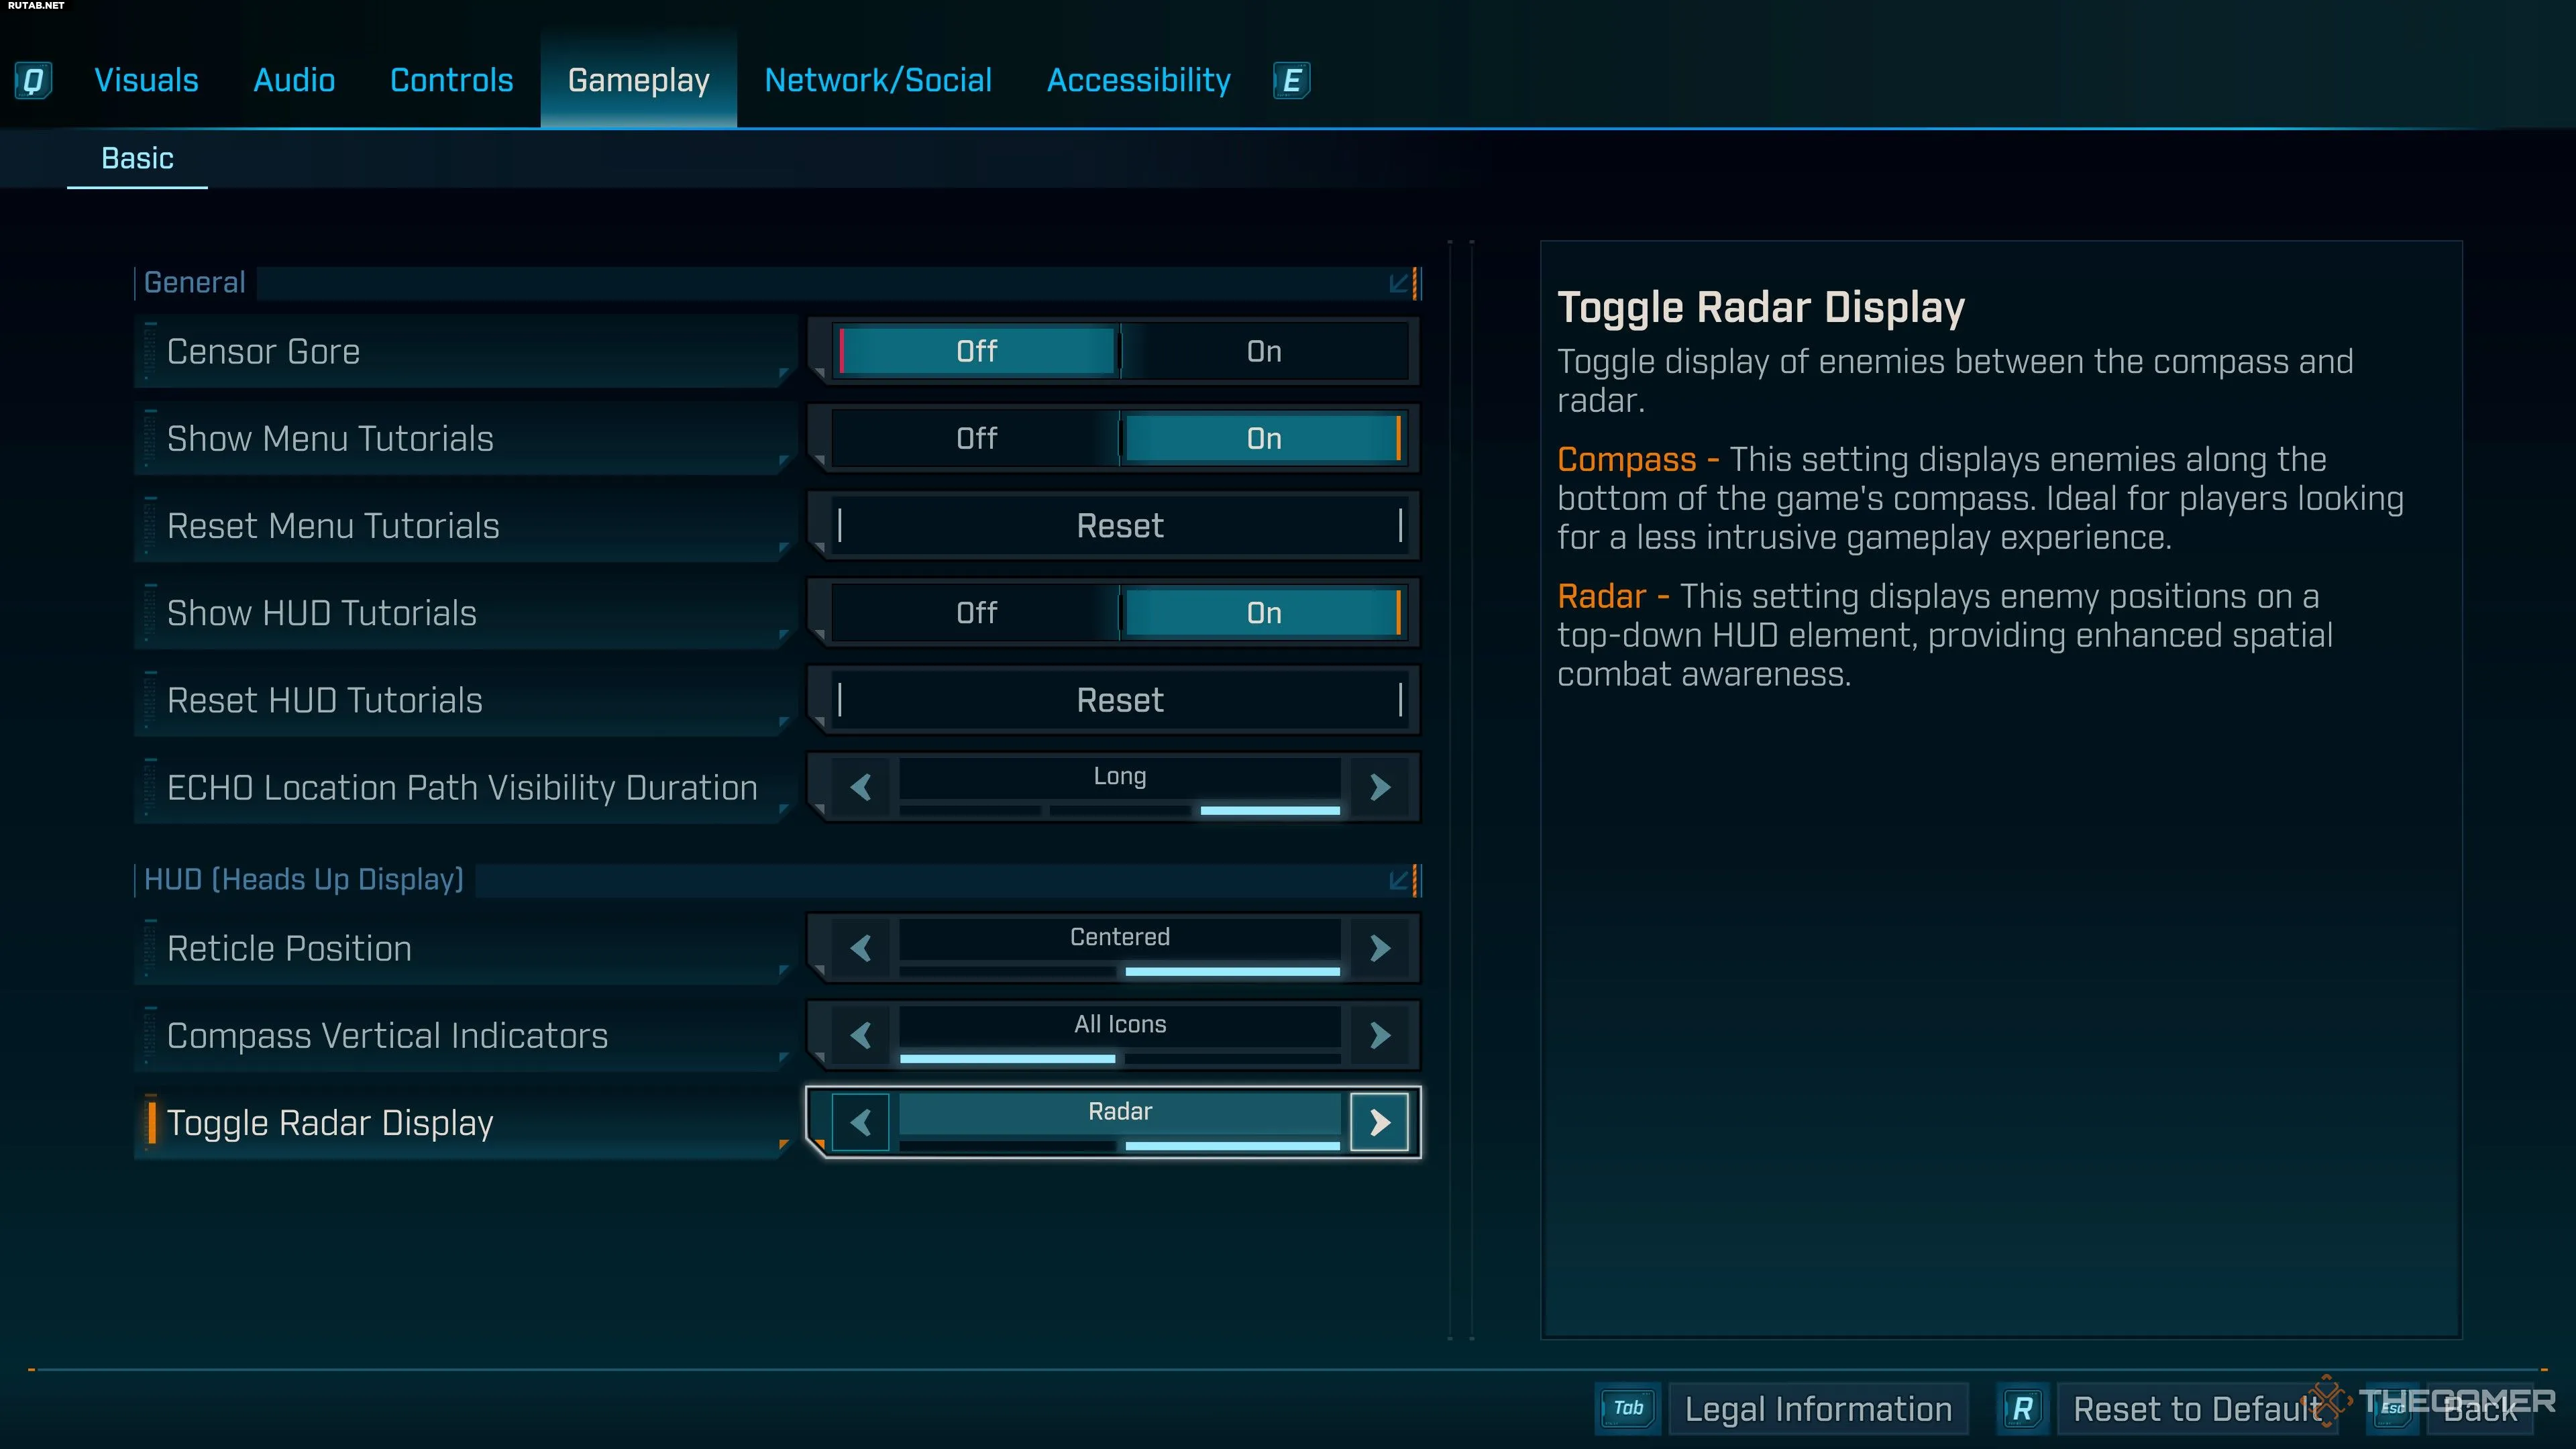This screenshot has height=1449, width=2576.
Task: Click the Centered value slider bar
Action: tap(1120, 948)
